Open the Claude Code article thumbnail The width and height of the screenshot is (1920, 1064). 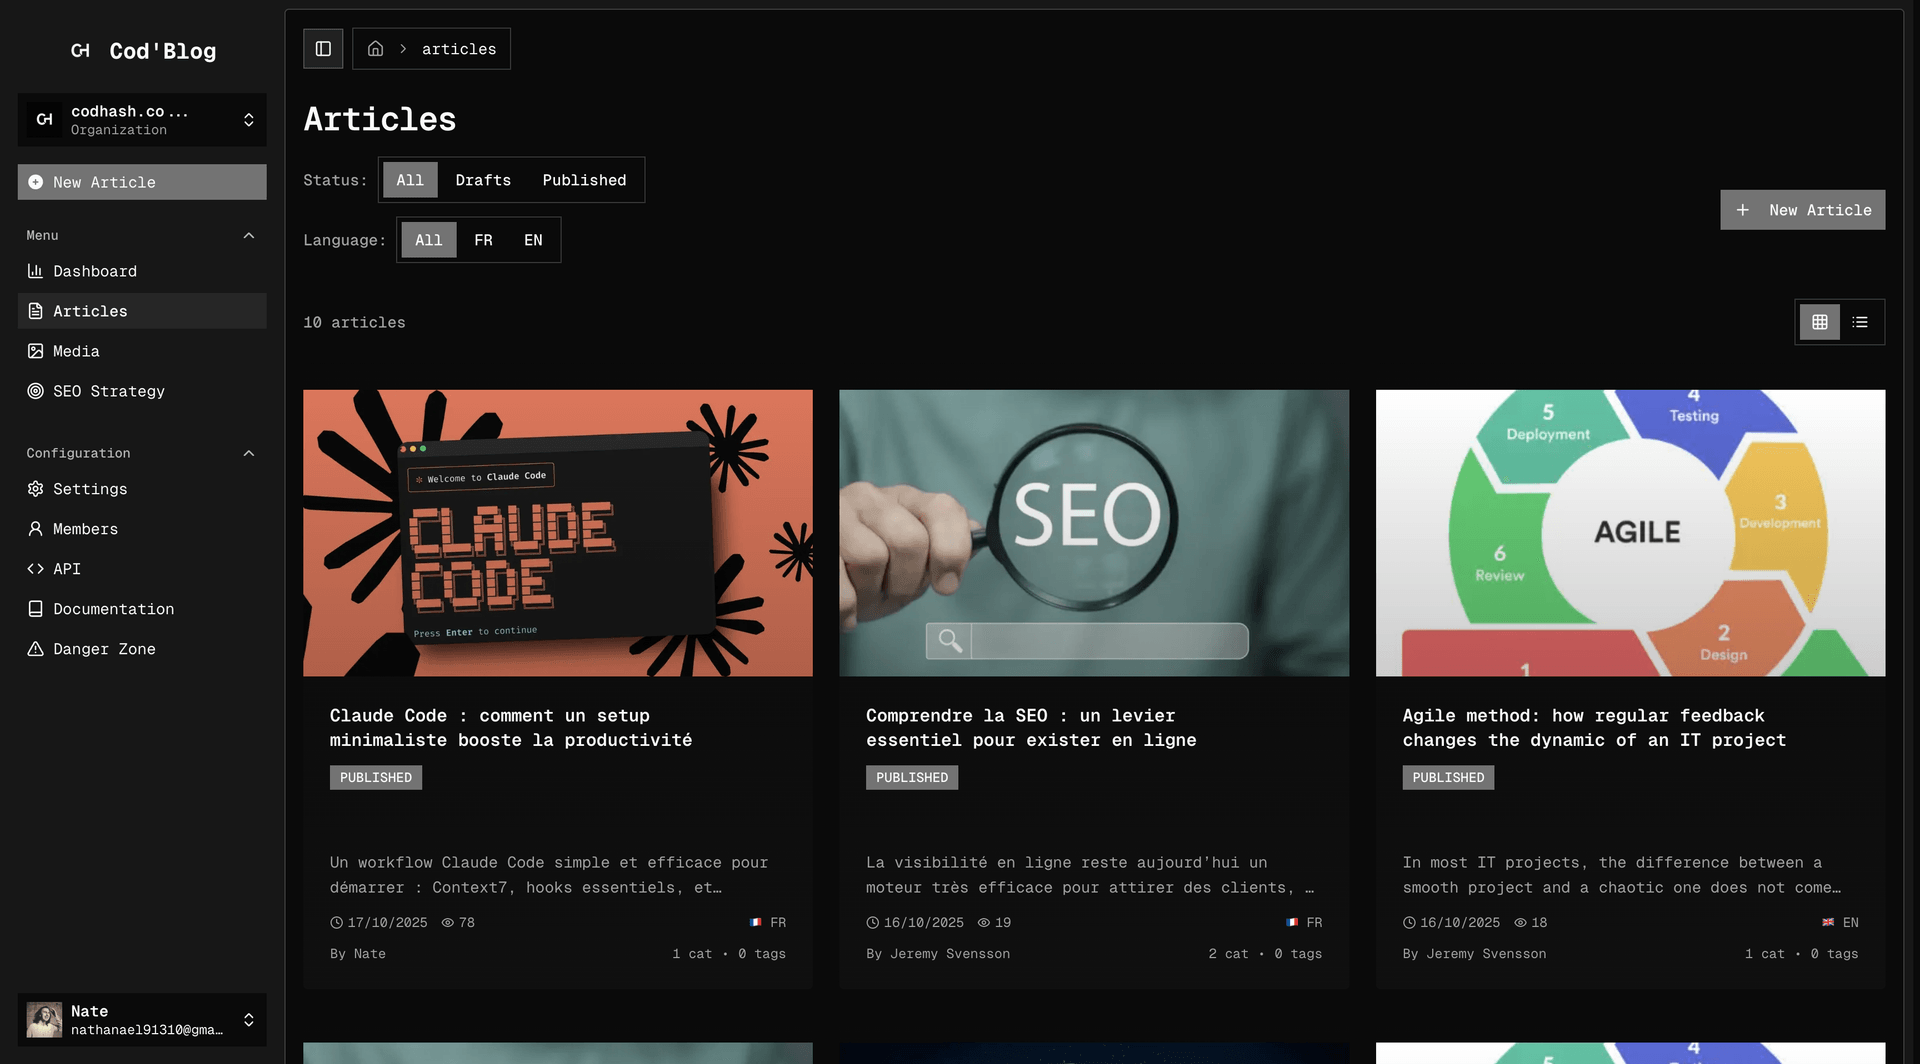pos(557,533)
